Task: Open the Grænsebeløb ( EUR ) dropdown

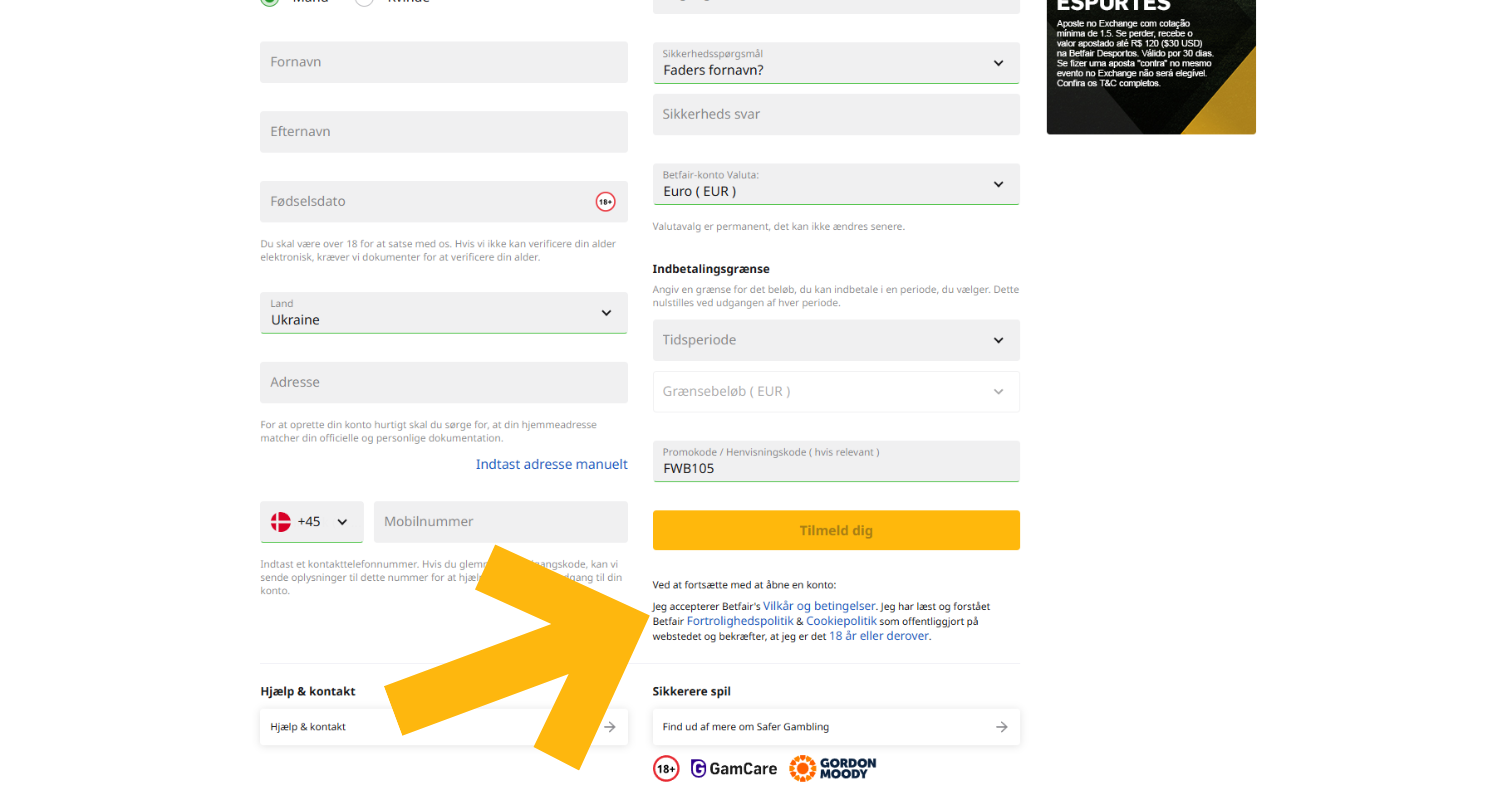Action: (836, 392)
